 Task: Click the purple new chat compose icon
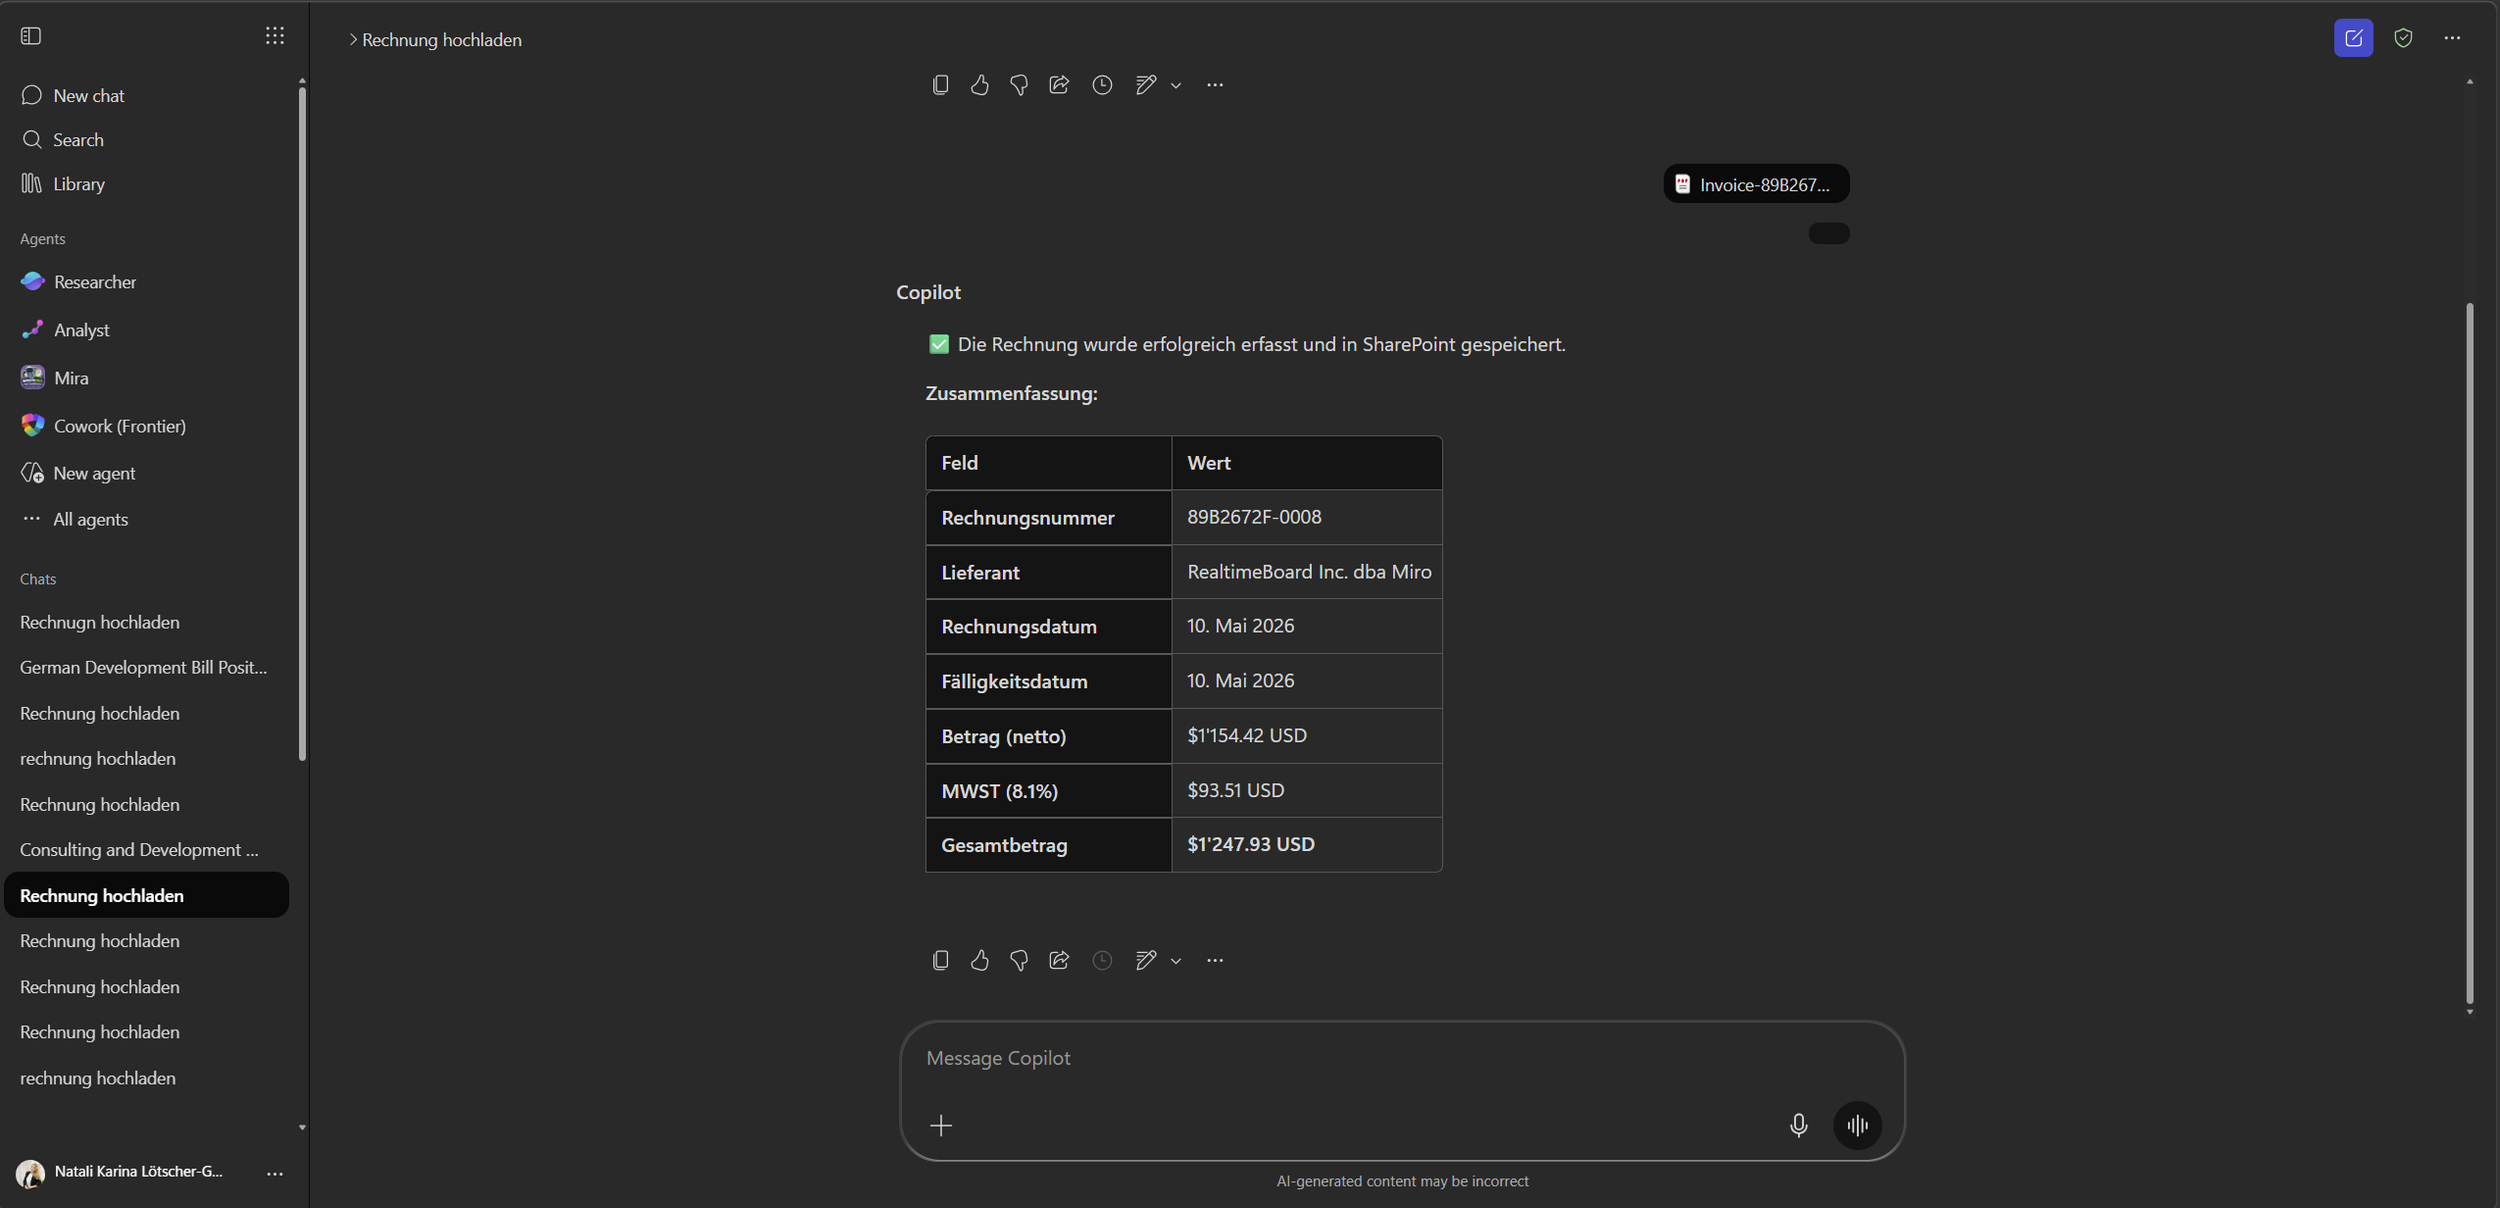pyautogui.click(x=2353, y=38)
